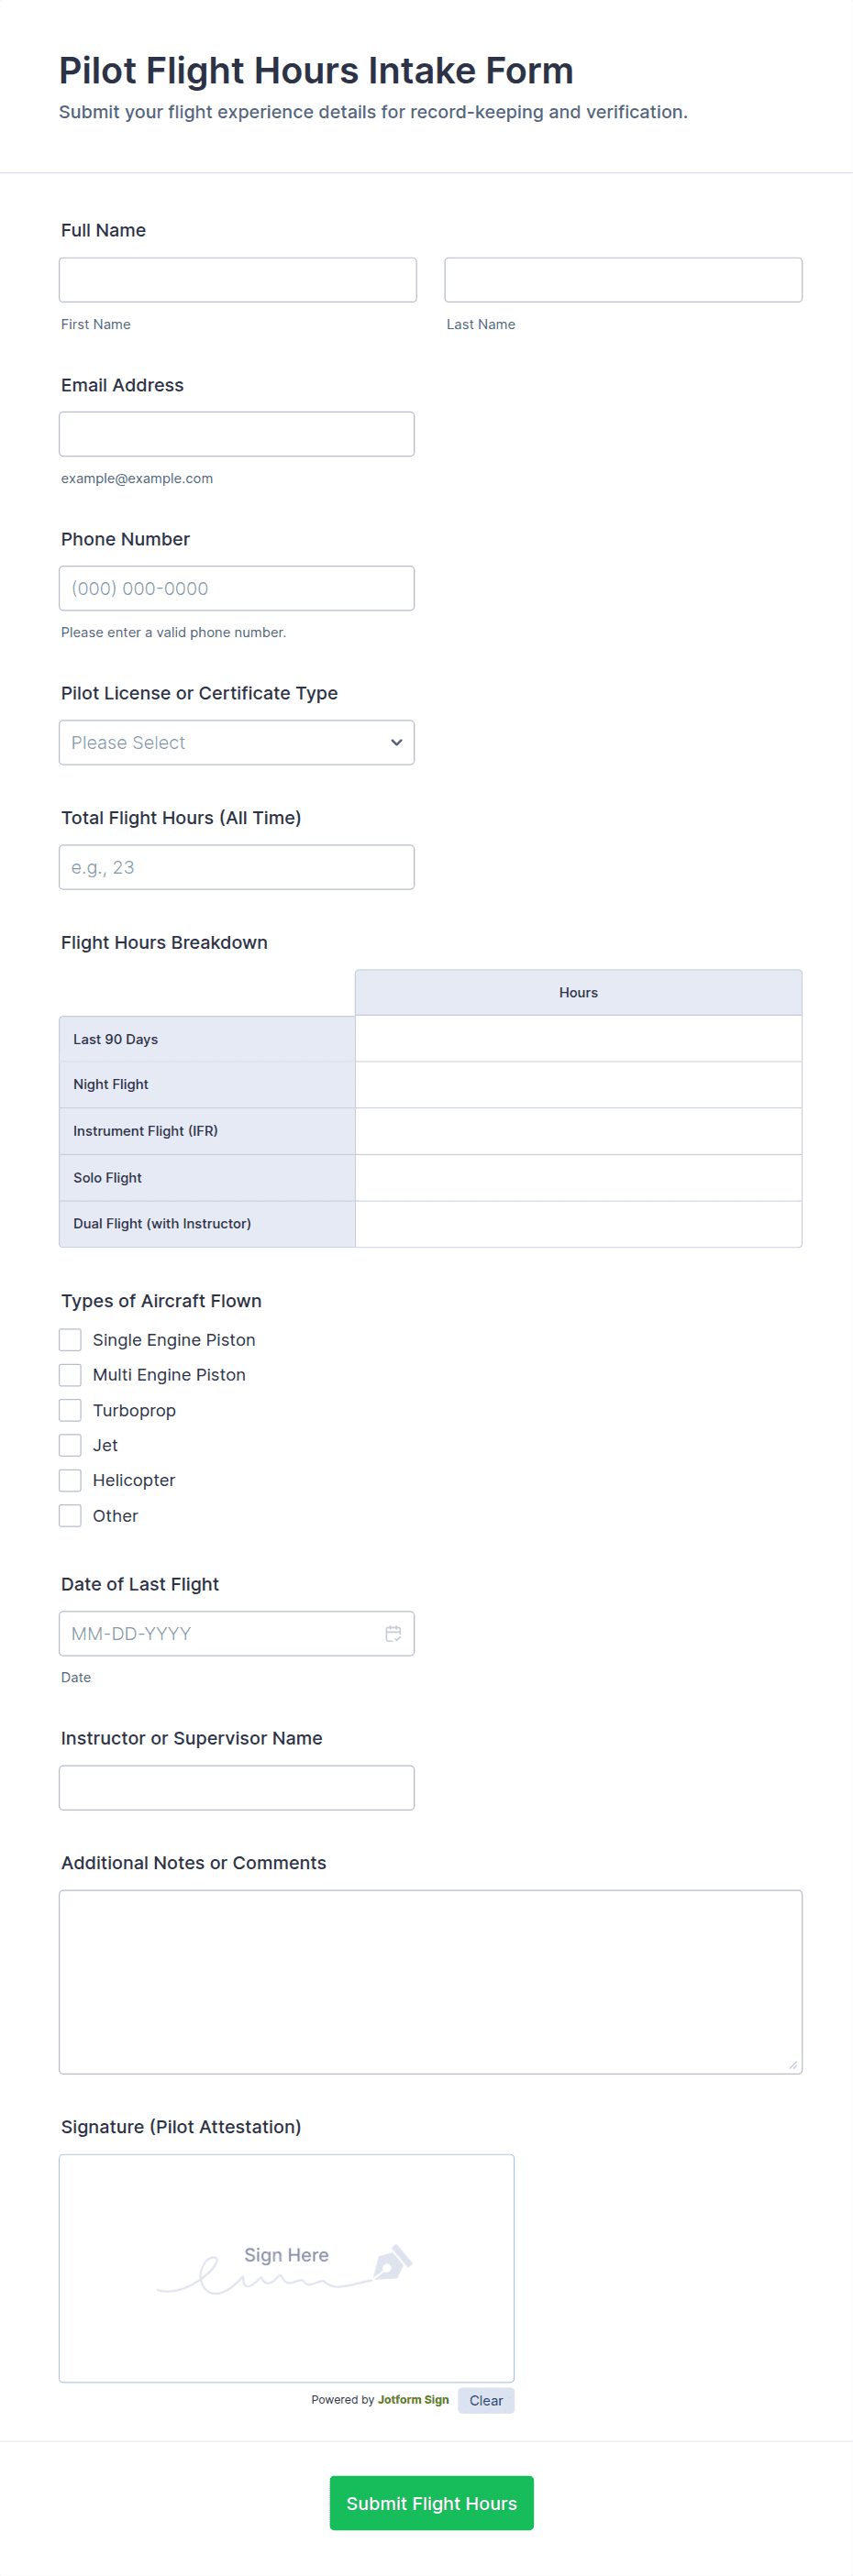Check the Multi Engine Piston checkbox

70,1375
